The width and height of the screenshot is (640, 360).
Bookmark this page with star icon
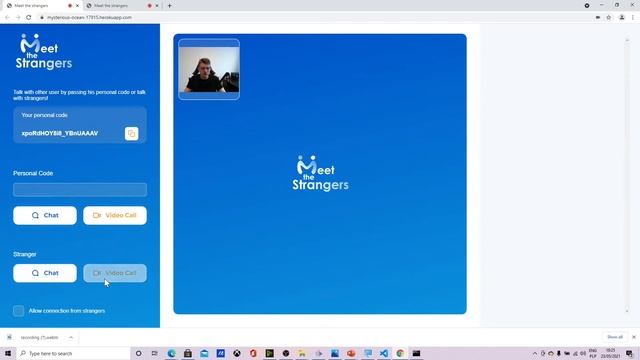coord(609,18)
